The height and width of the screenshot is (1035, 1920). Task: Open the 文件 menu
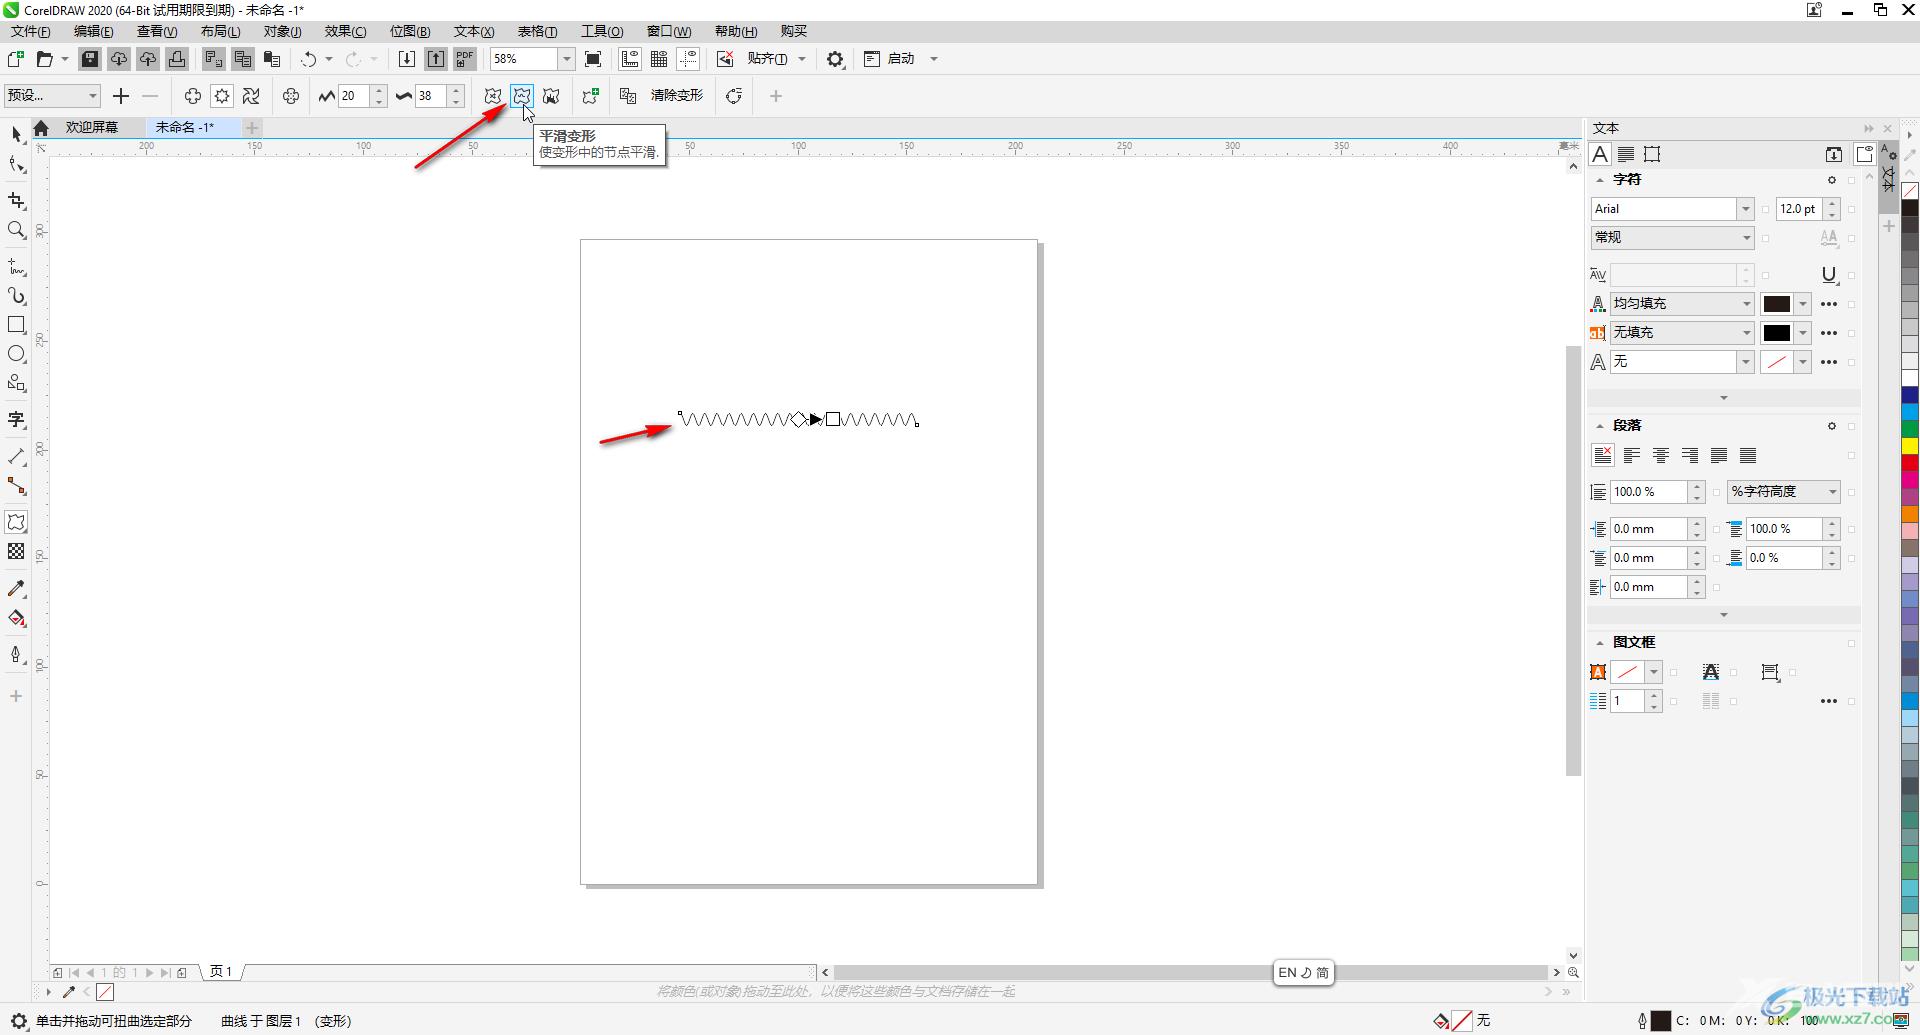tap(31, 31)
